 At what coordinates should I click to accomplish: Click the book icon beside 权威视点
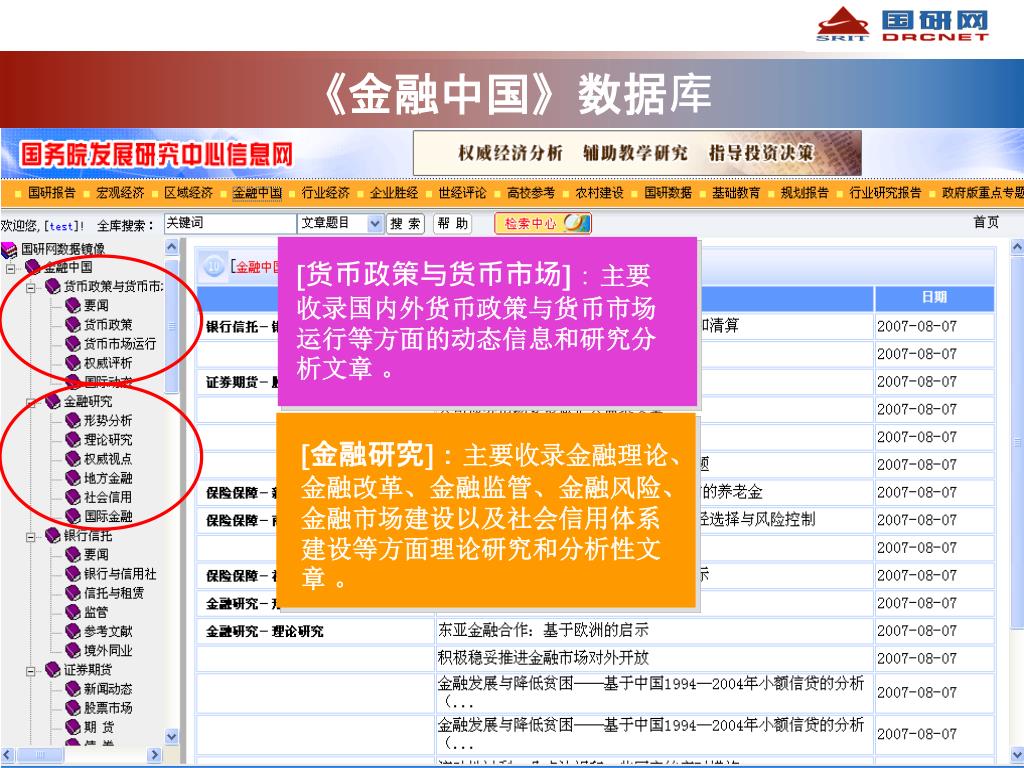pyautogui.click(x=73, y=458)
